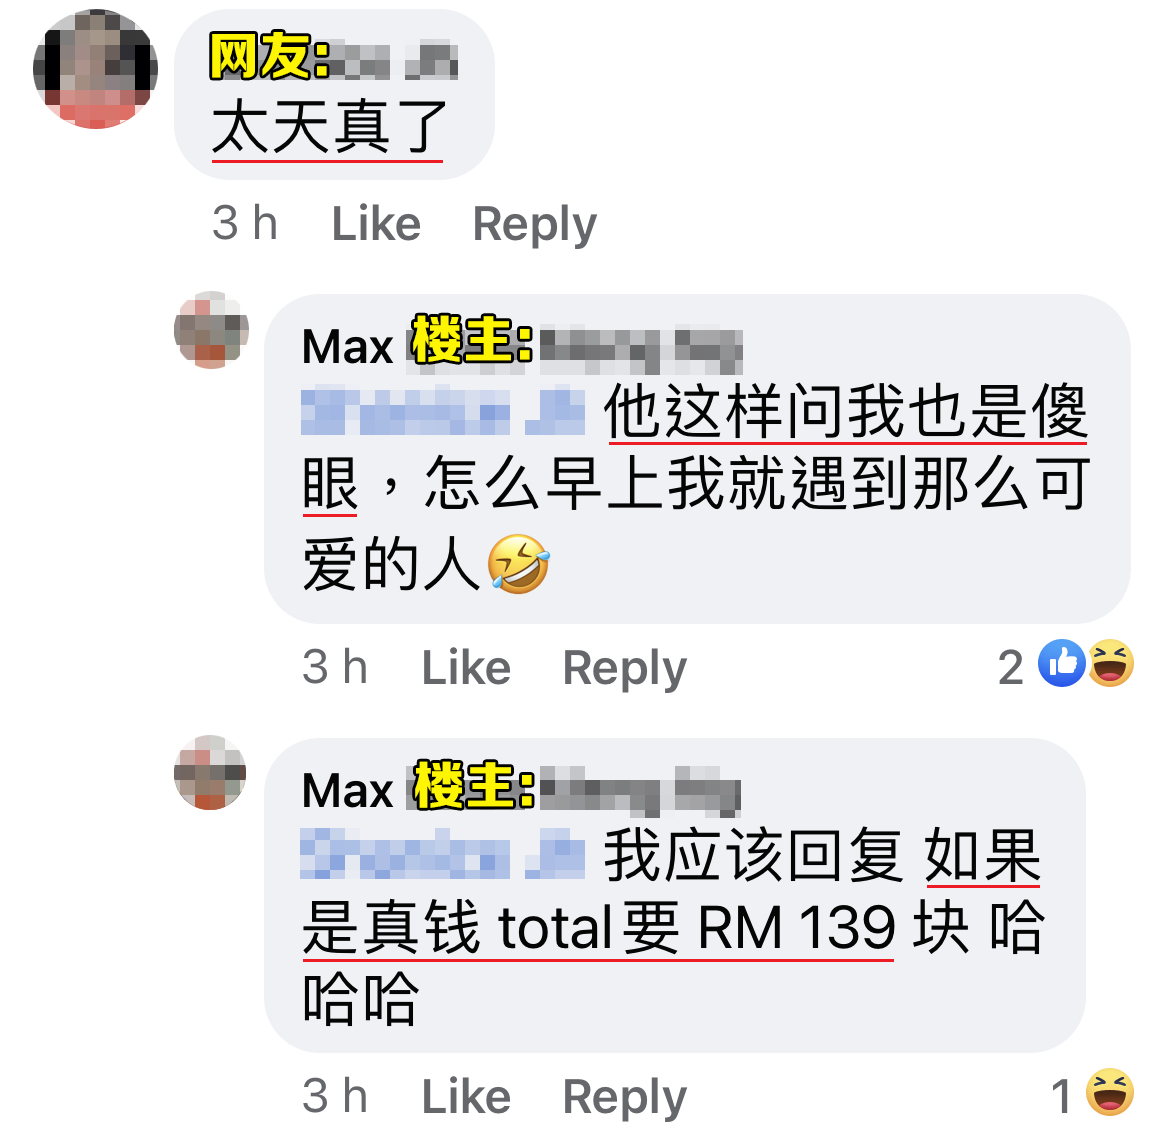Click the 3 h timestamp under the top comment
Viewport: 1170px width, 1134px height.
click(x=245, y=223)
